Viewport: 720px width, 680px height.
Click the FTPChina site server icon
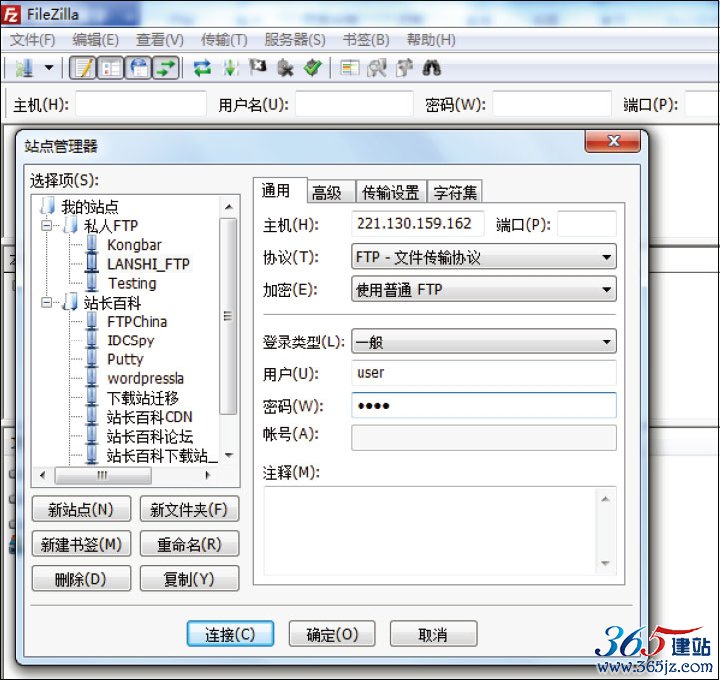[92, 321]
